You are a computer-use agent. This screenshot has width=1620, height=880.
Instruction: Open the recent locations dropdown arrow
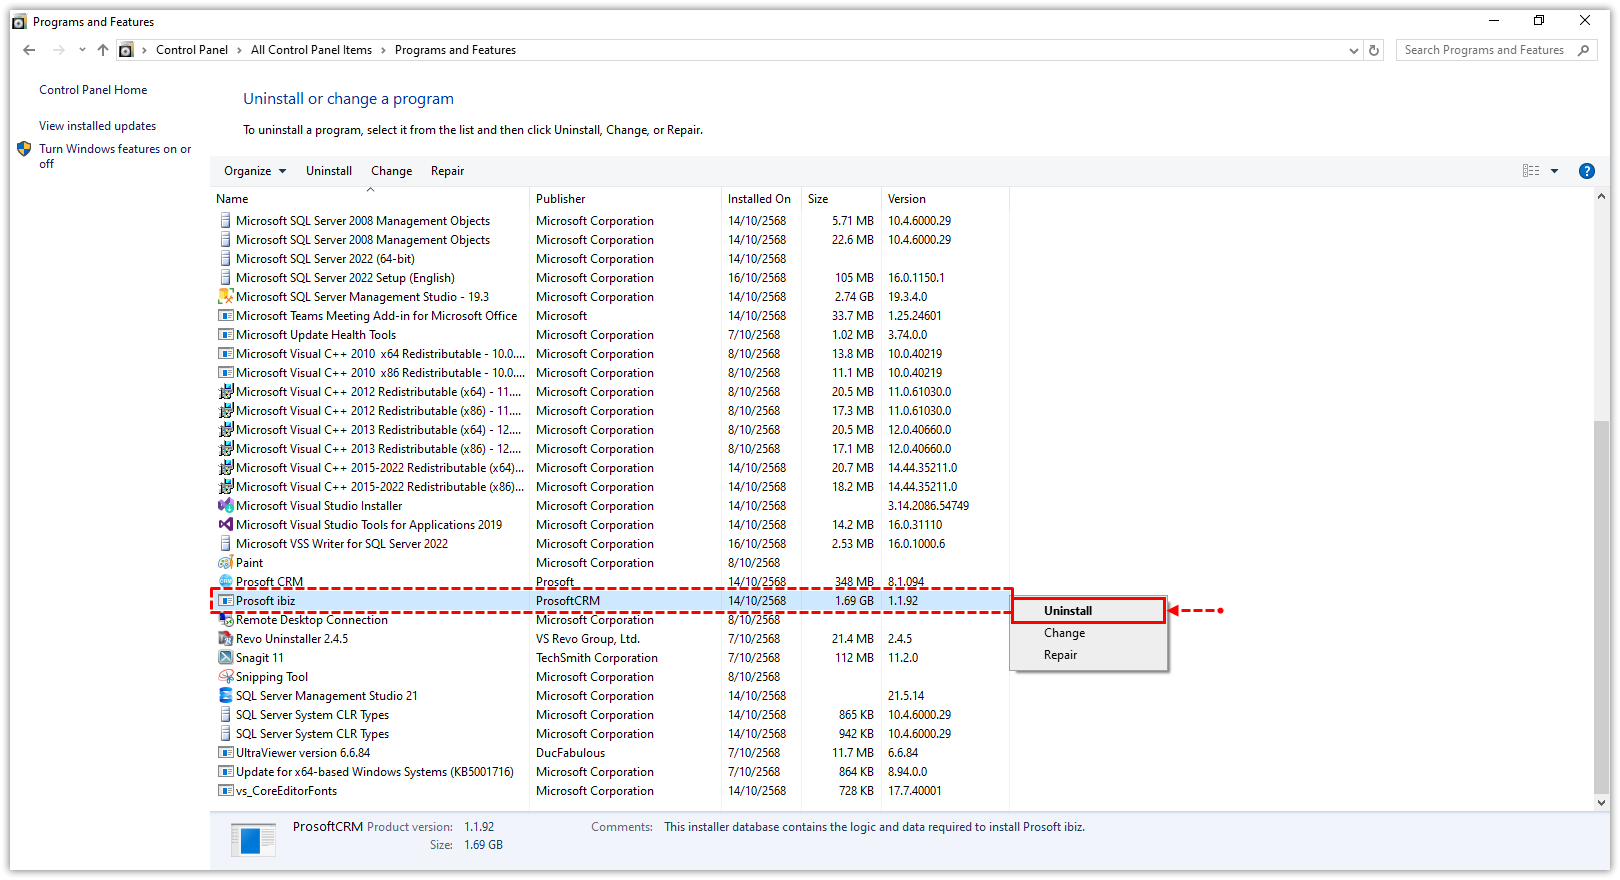point(82,50)
